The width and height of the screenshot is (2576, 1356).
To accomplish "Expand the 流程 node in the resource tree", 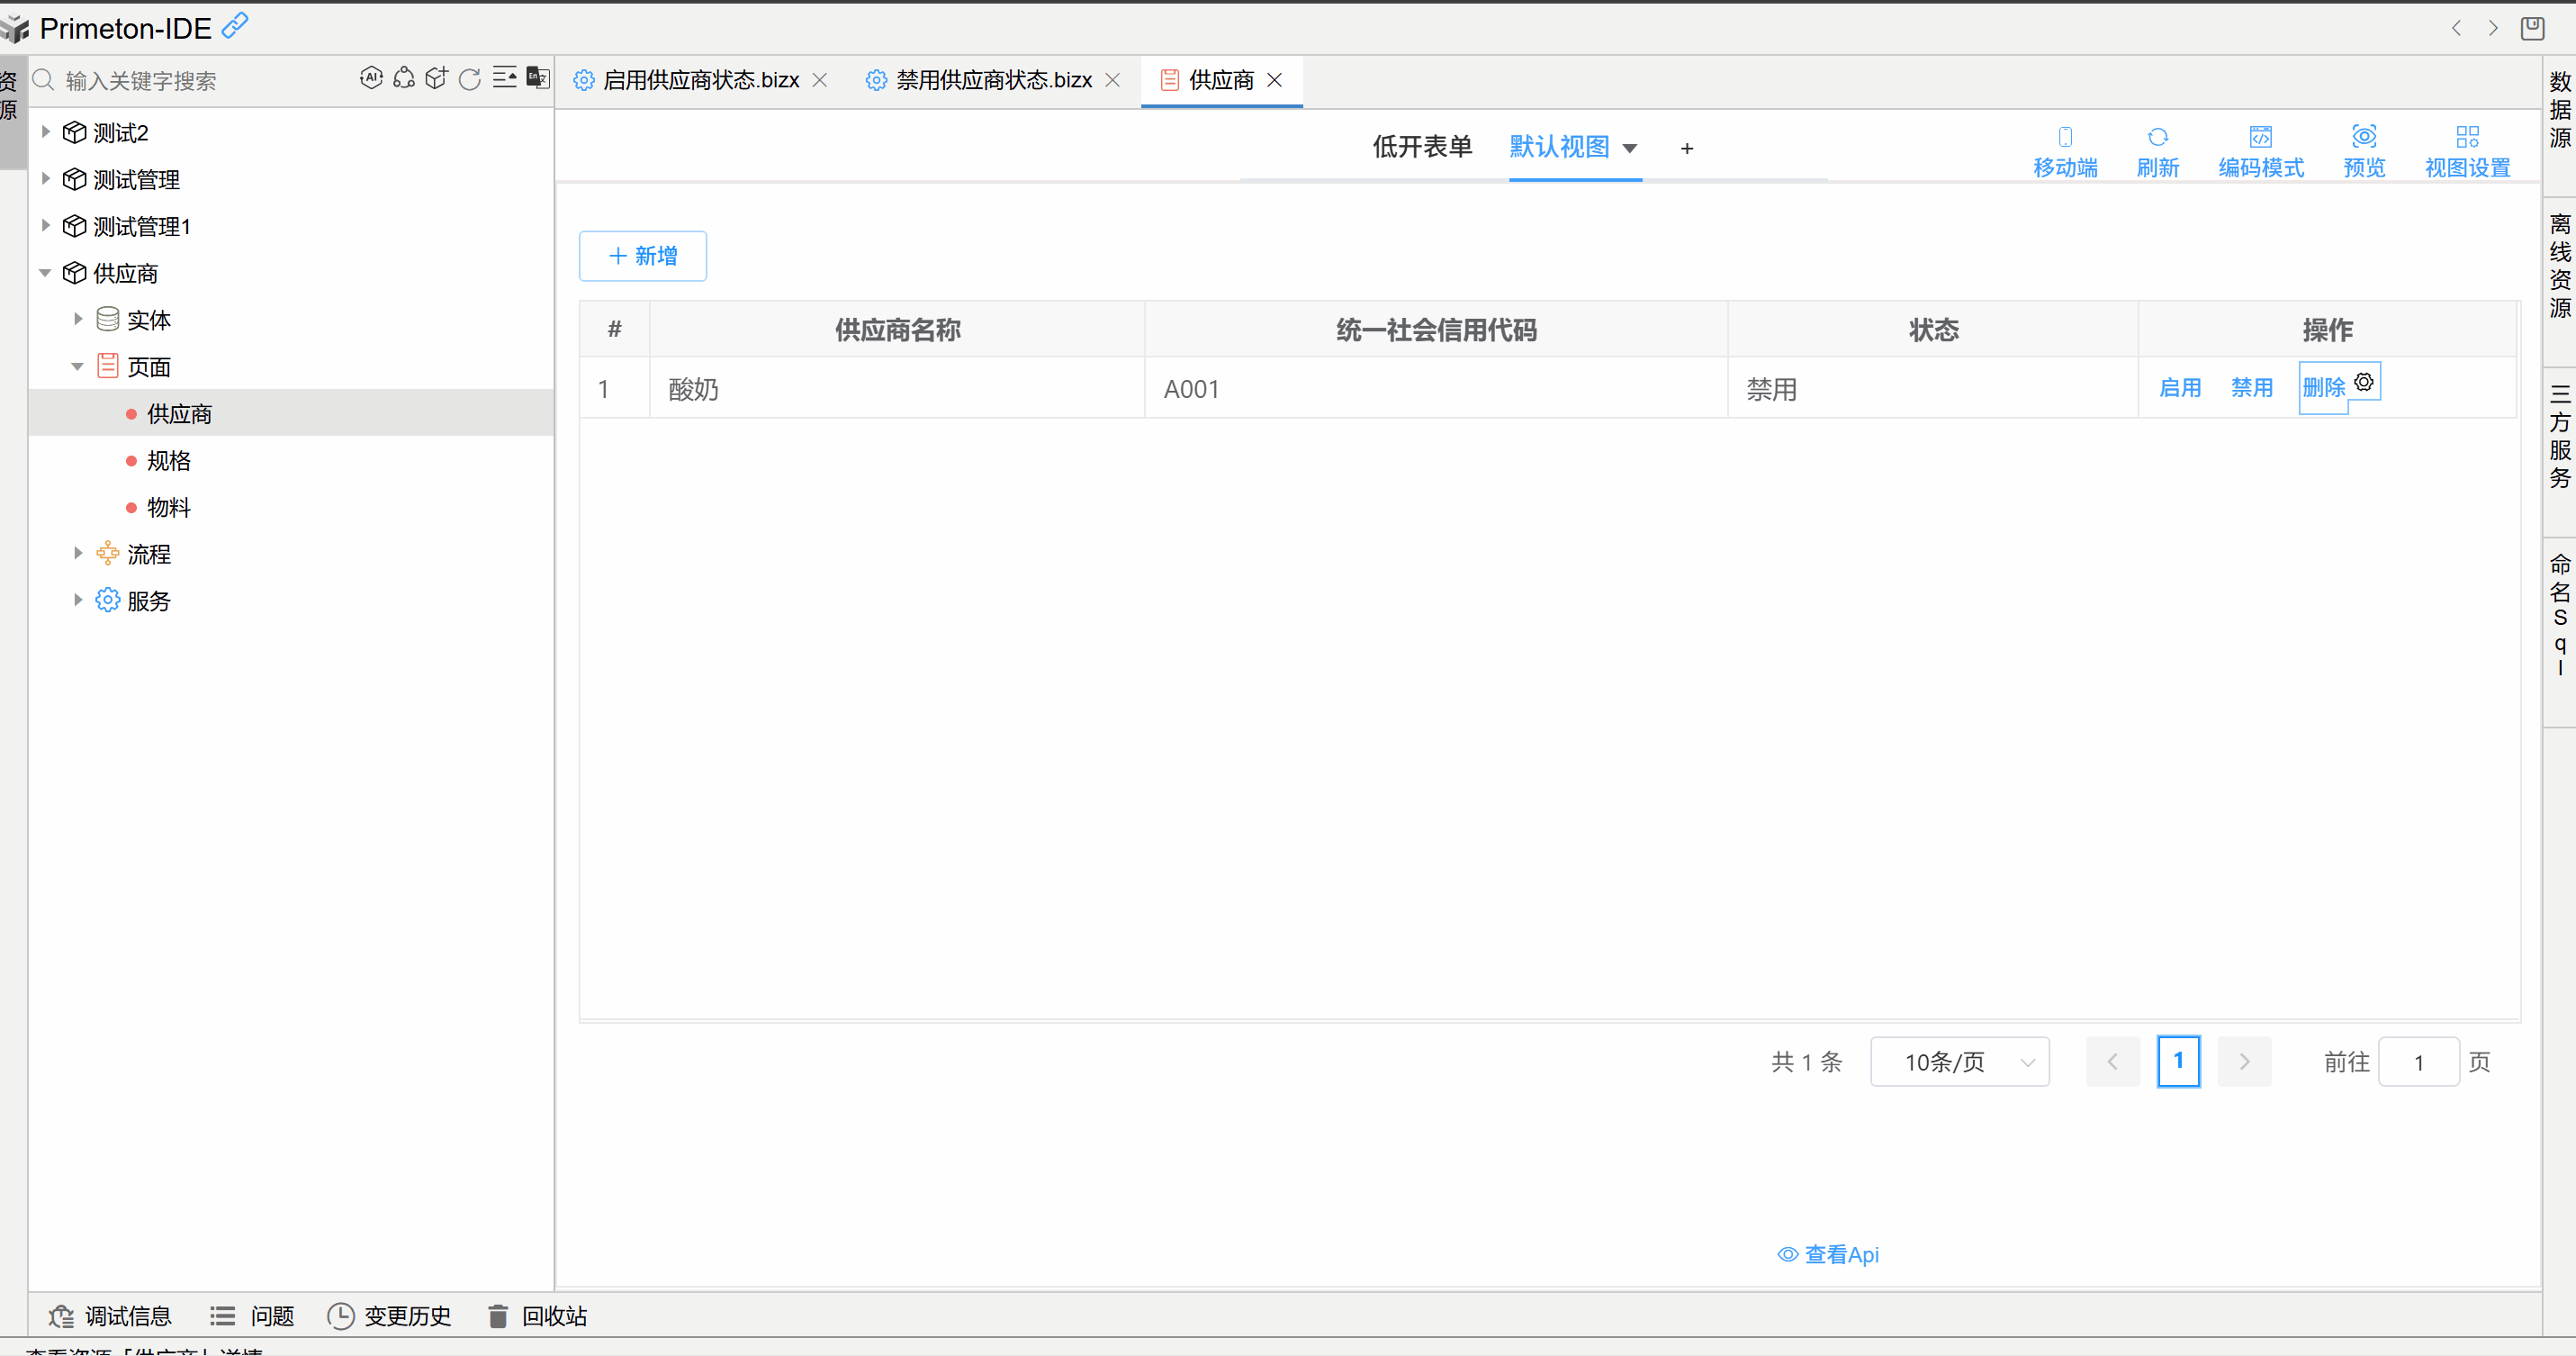I will click(x=78, y=553).
